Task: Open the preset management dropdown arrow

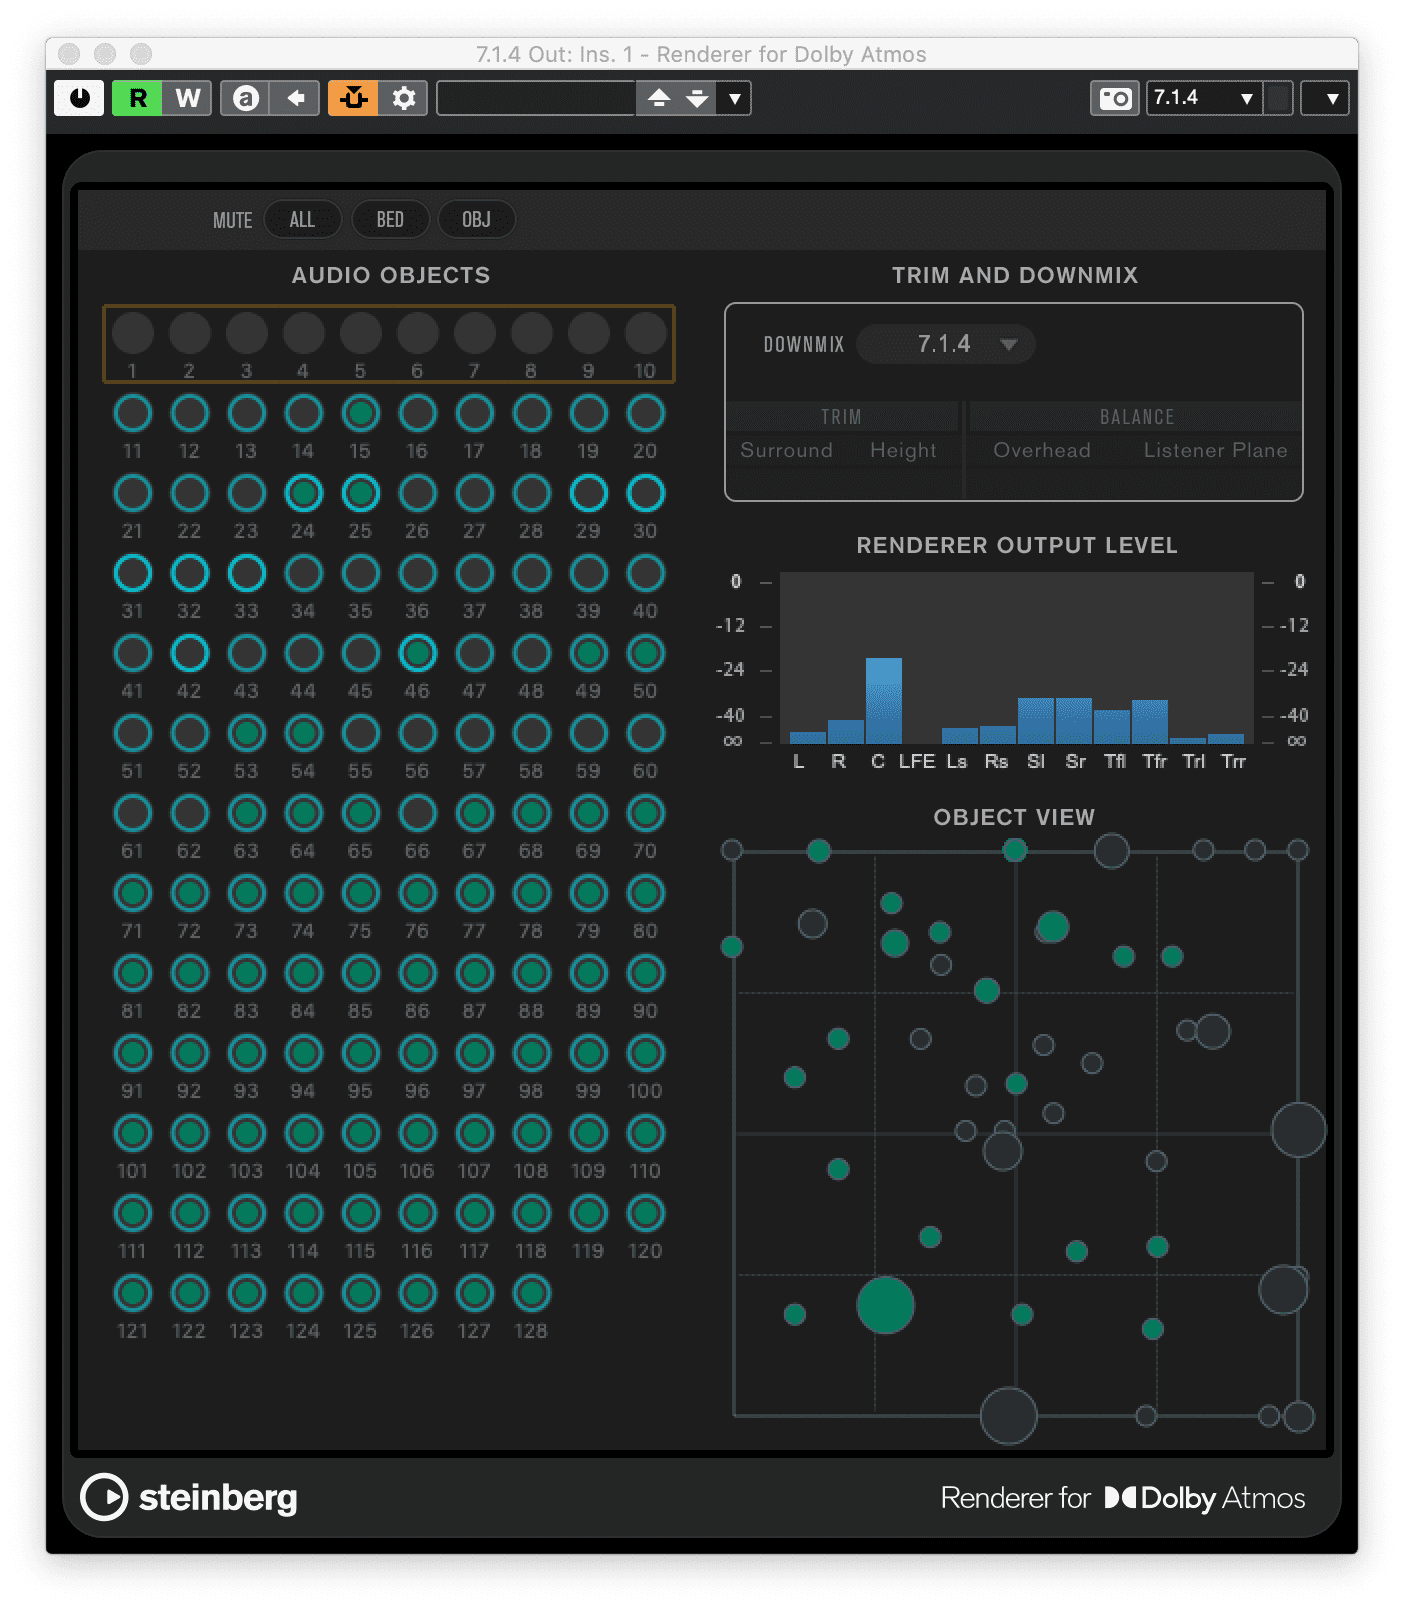Action: pos(735,98)
